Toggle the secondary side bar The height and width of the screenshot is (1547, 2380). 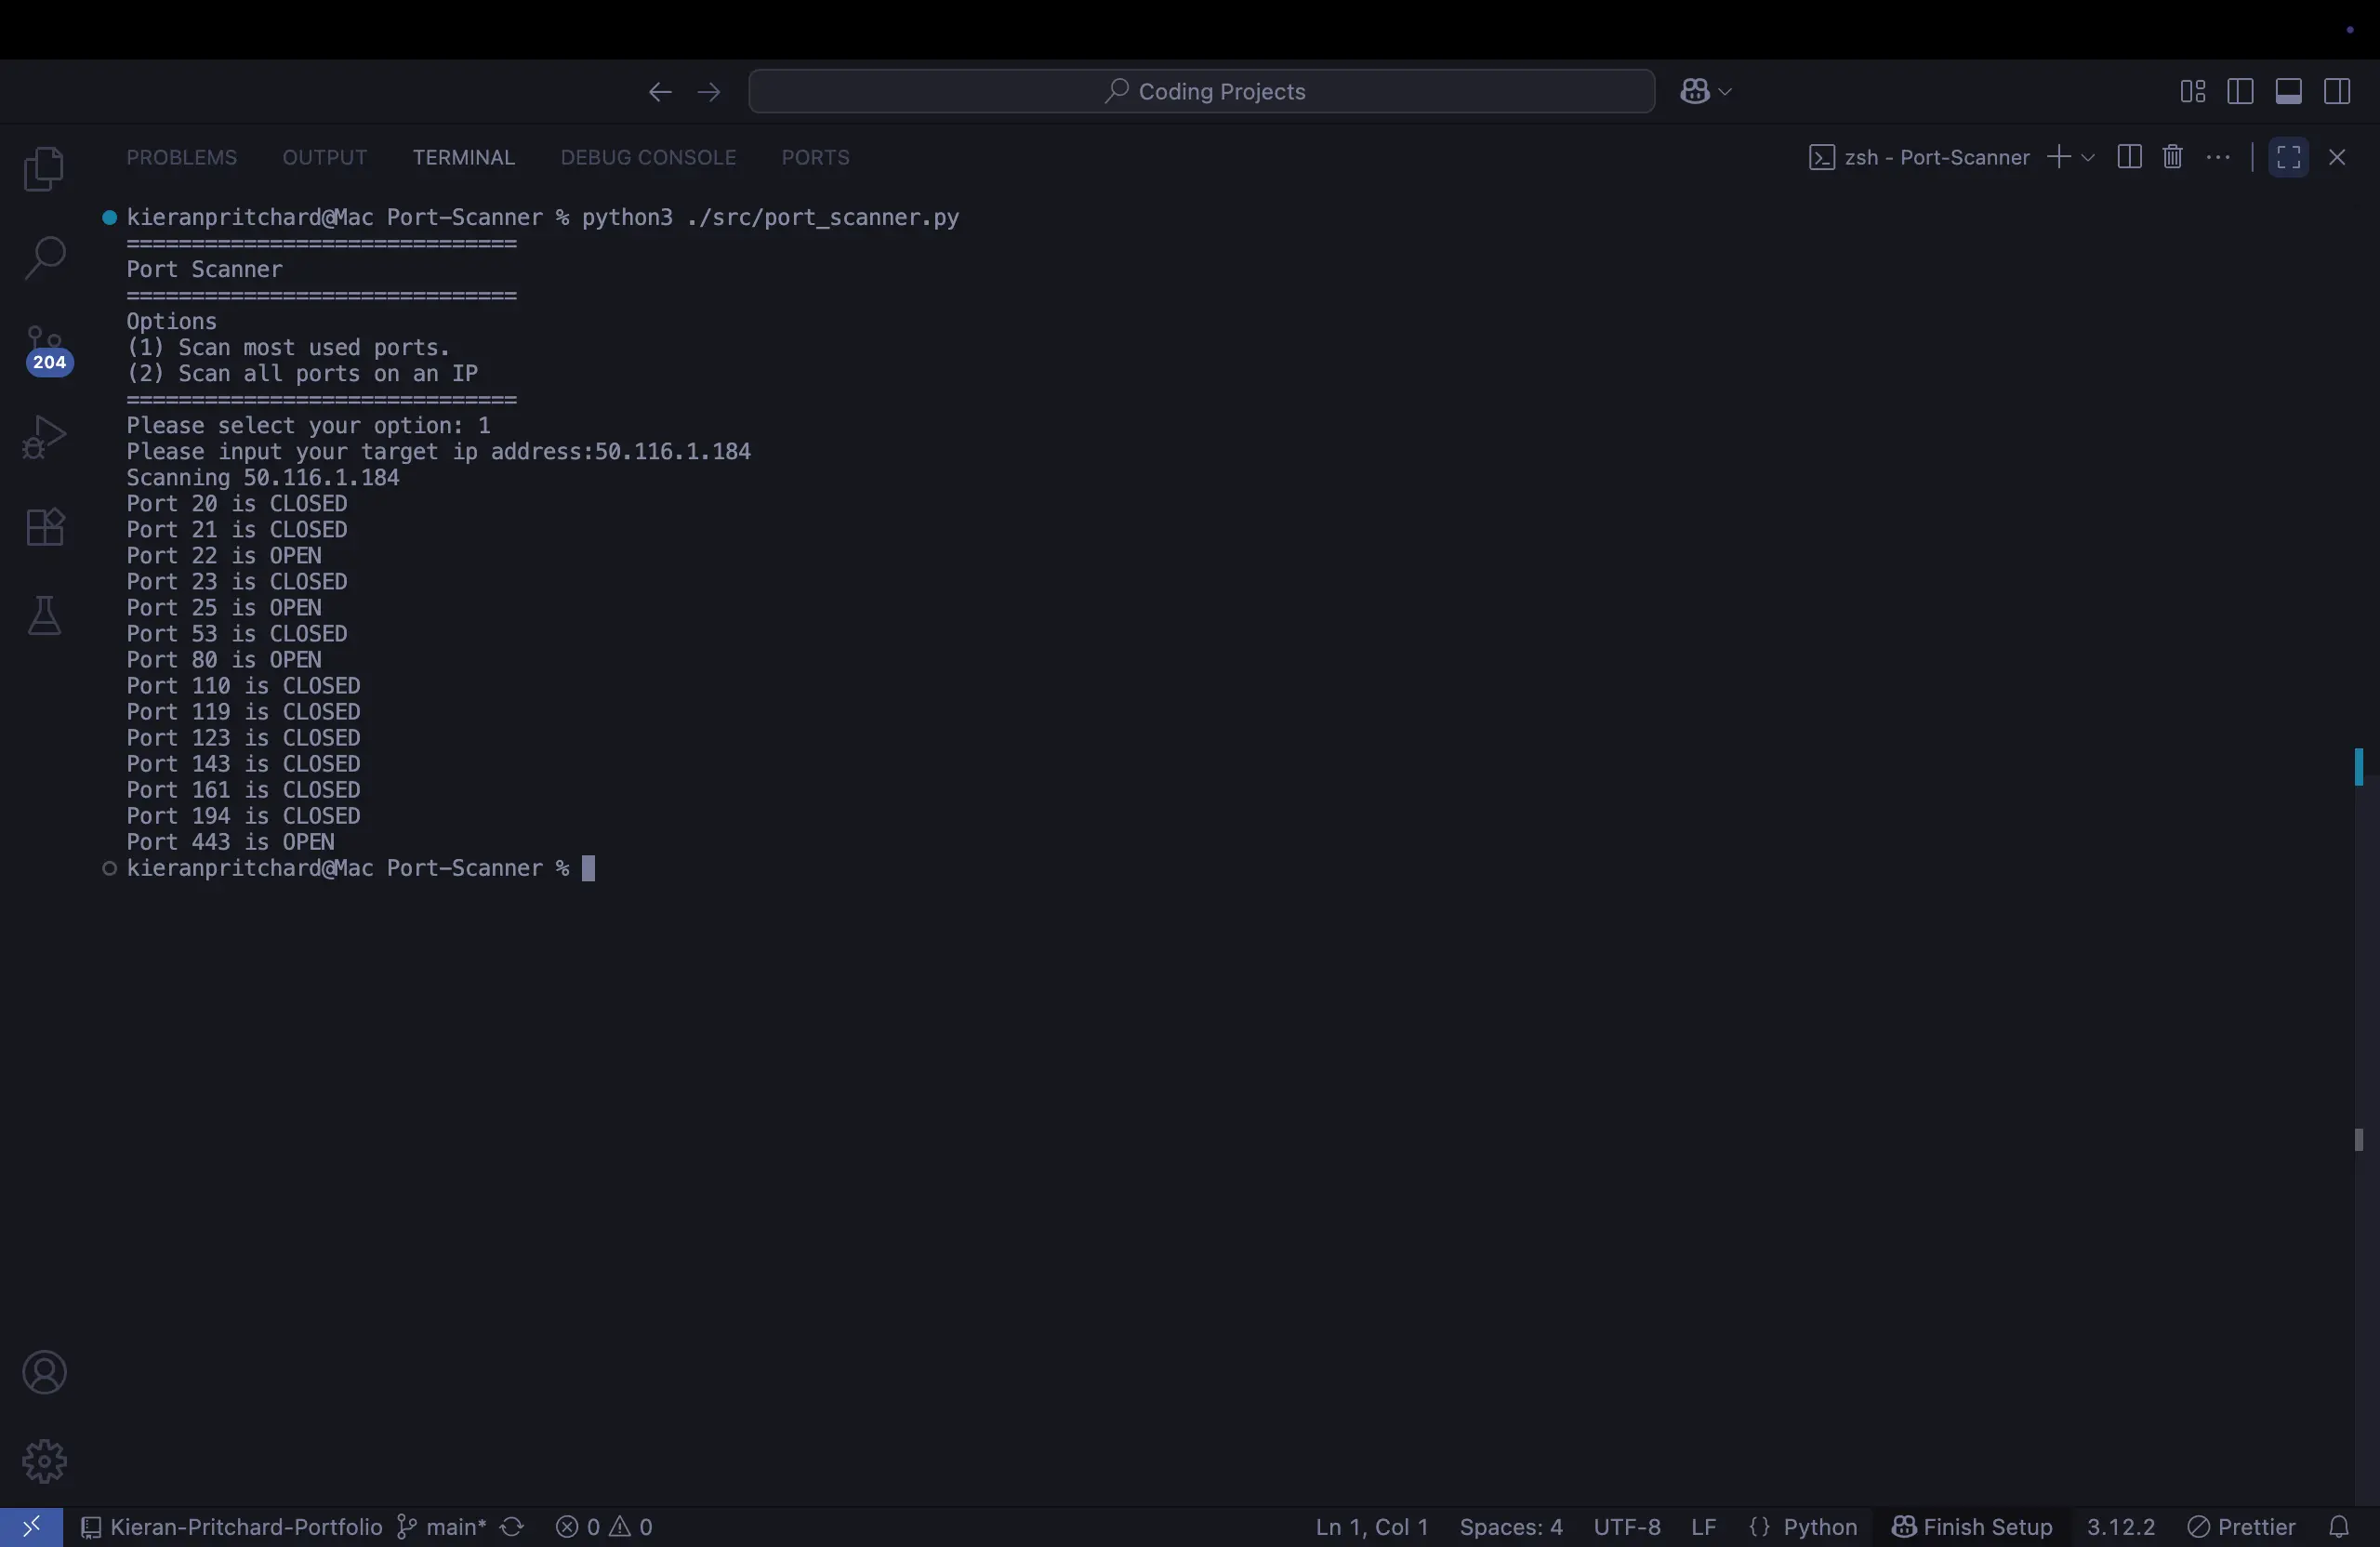[2339, 91]
